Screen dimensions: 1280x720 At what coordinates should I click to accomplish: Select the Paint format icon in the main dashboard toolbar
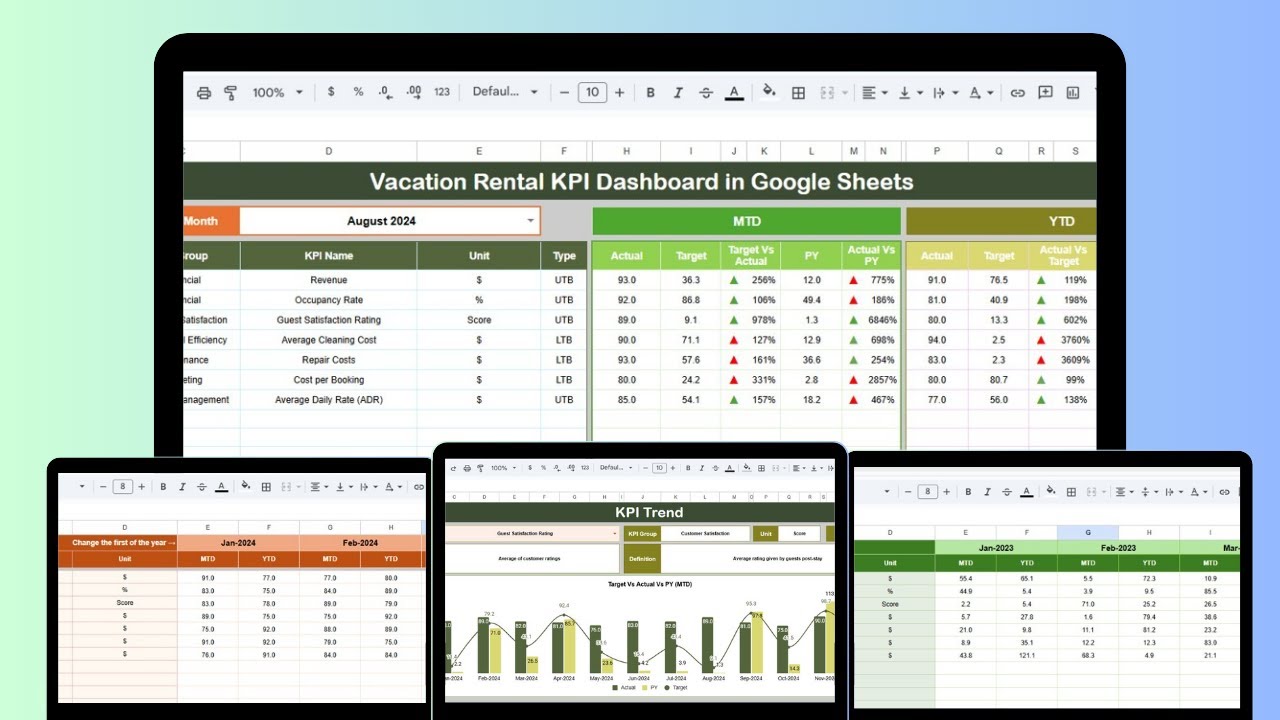point(231,92)
